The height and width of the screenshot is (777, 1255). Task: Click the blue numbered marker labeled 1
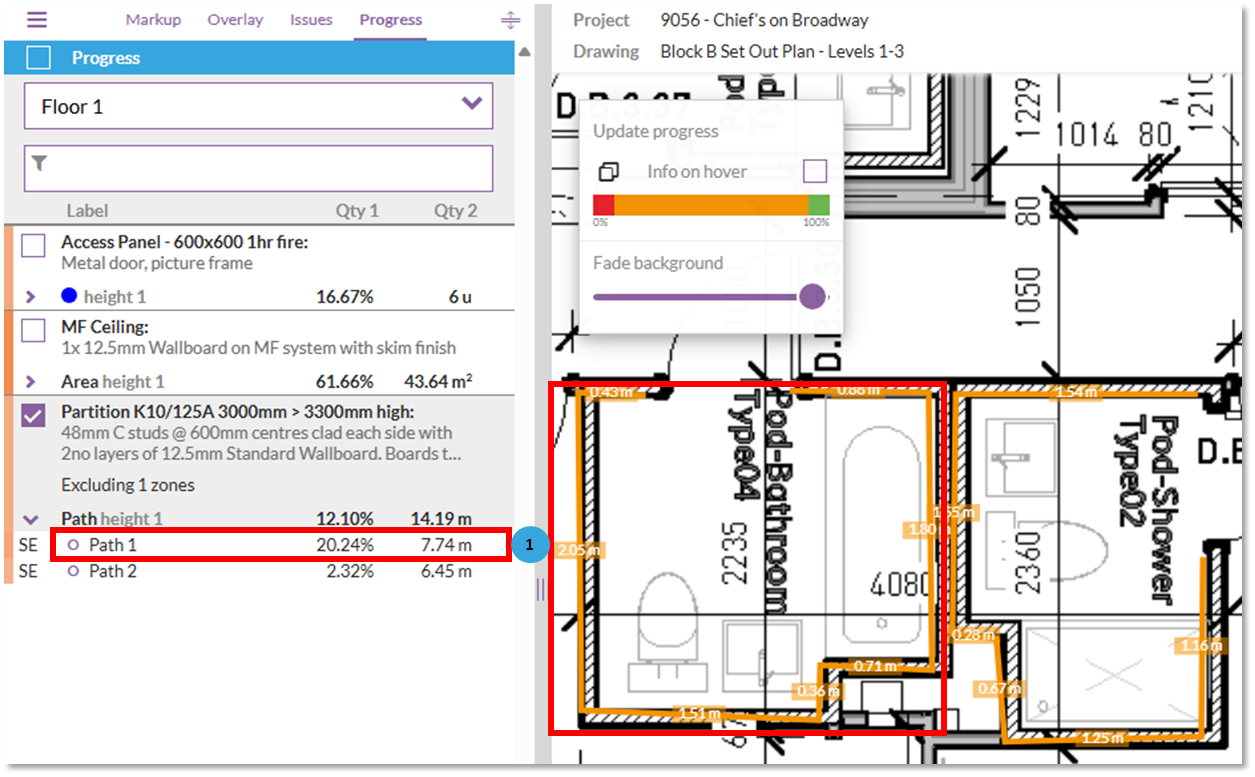[x=531, y=545]
